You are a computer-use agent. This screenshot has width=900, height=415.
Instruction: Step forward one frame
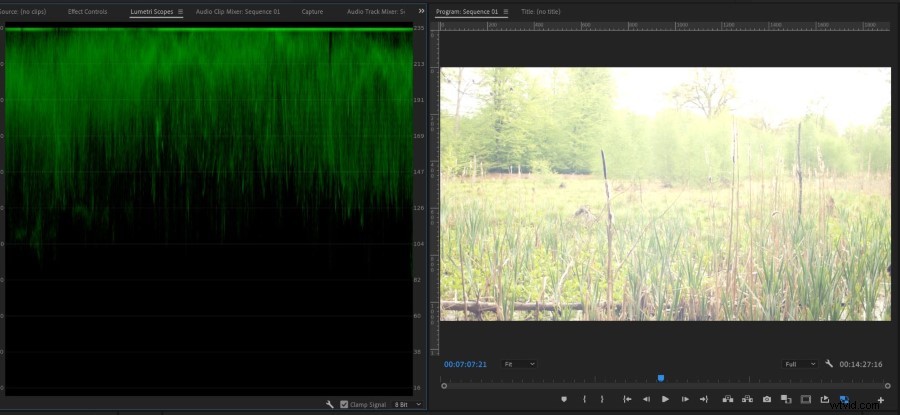(685, 399)
